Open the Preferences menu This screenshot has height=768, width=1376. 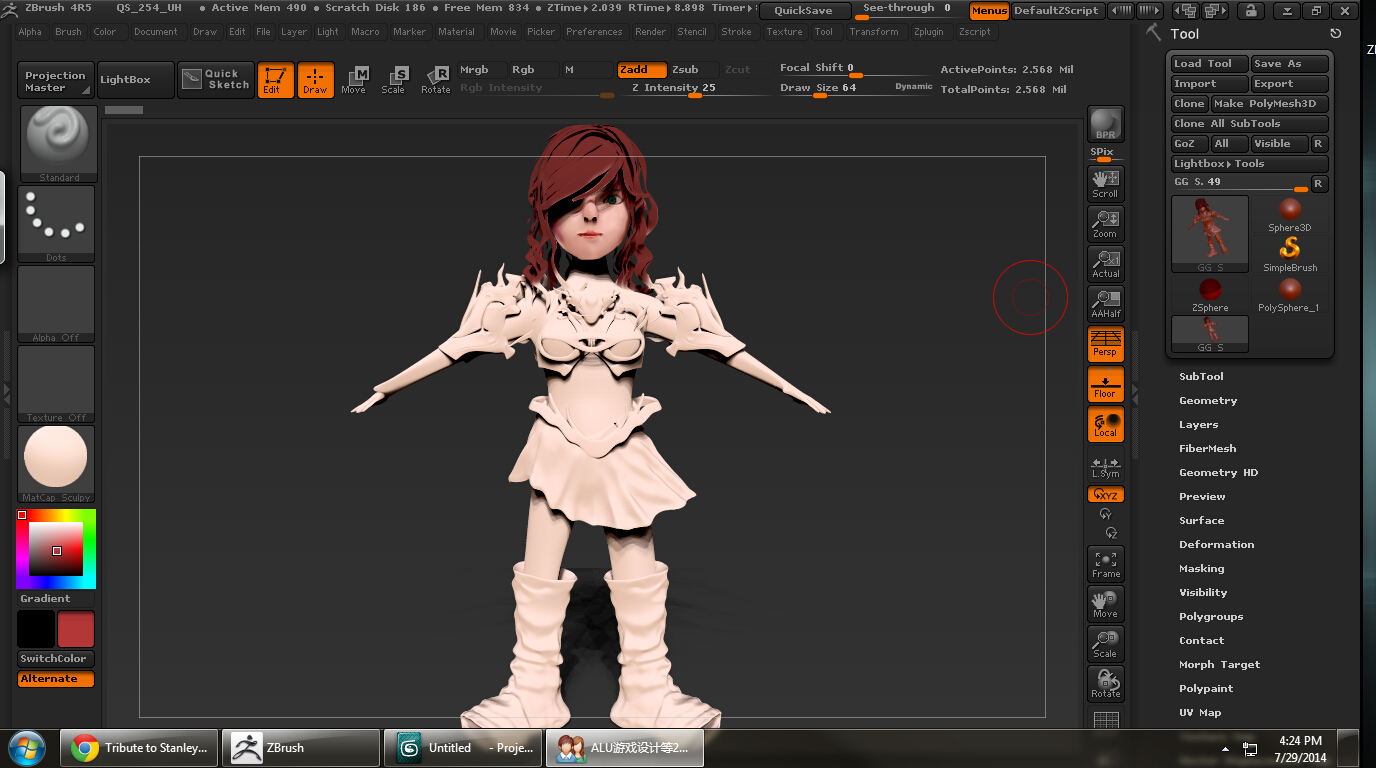point(594,32)
